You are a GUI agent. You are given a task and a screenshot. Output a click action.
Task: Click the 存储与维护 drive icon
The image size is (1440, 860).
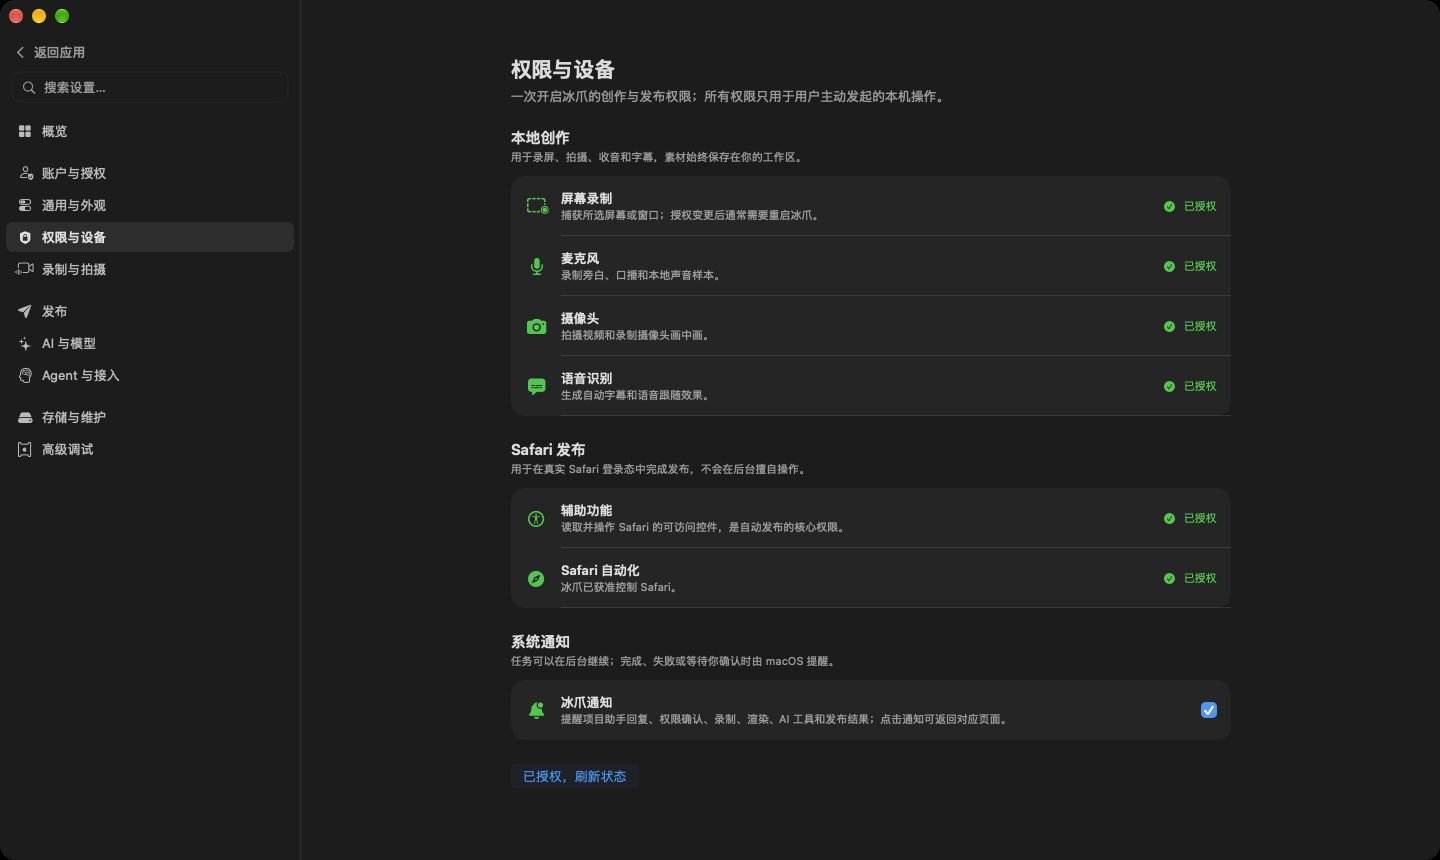tap(25, 417)
